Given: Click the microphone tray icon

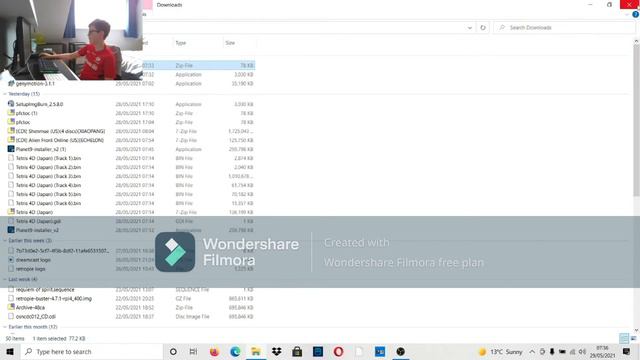Looking at the screenshot, I should pos(552,351).
